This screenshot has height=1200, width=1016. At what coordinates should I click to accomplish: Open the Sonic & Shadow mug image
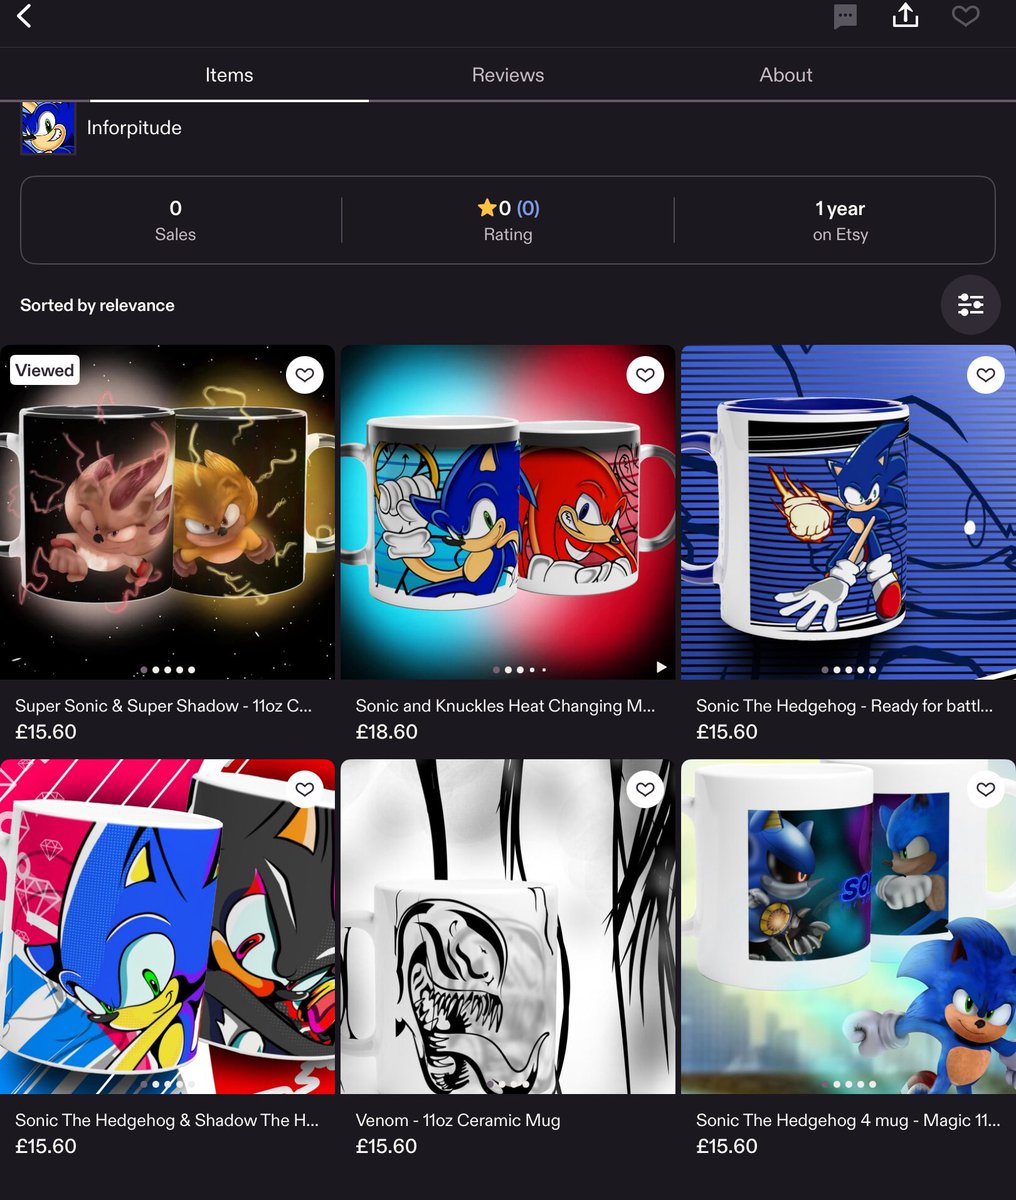(x=167, y=927)
